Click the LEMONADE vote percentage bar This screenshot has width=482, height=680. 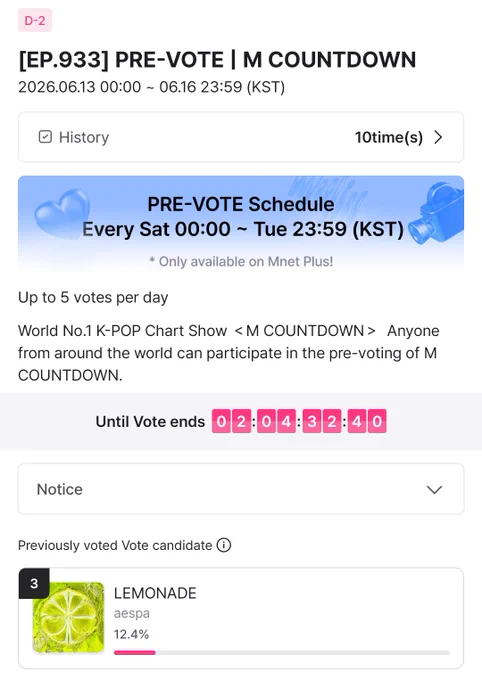coord(282,652)
